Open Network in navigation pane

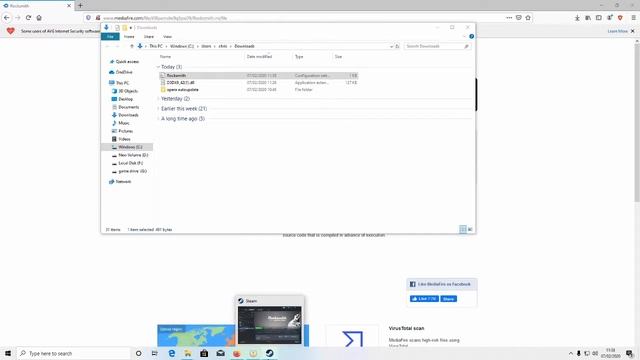pos(123,182)
